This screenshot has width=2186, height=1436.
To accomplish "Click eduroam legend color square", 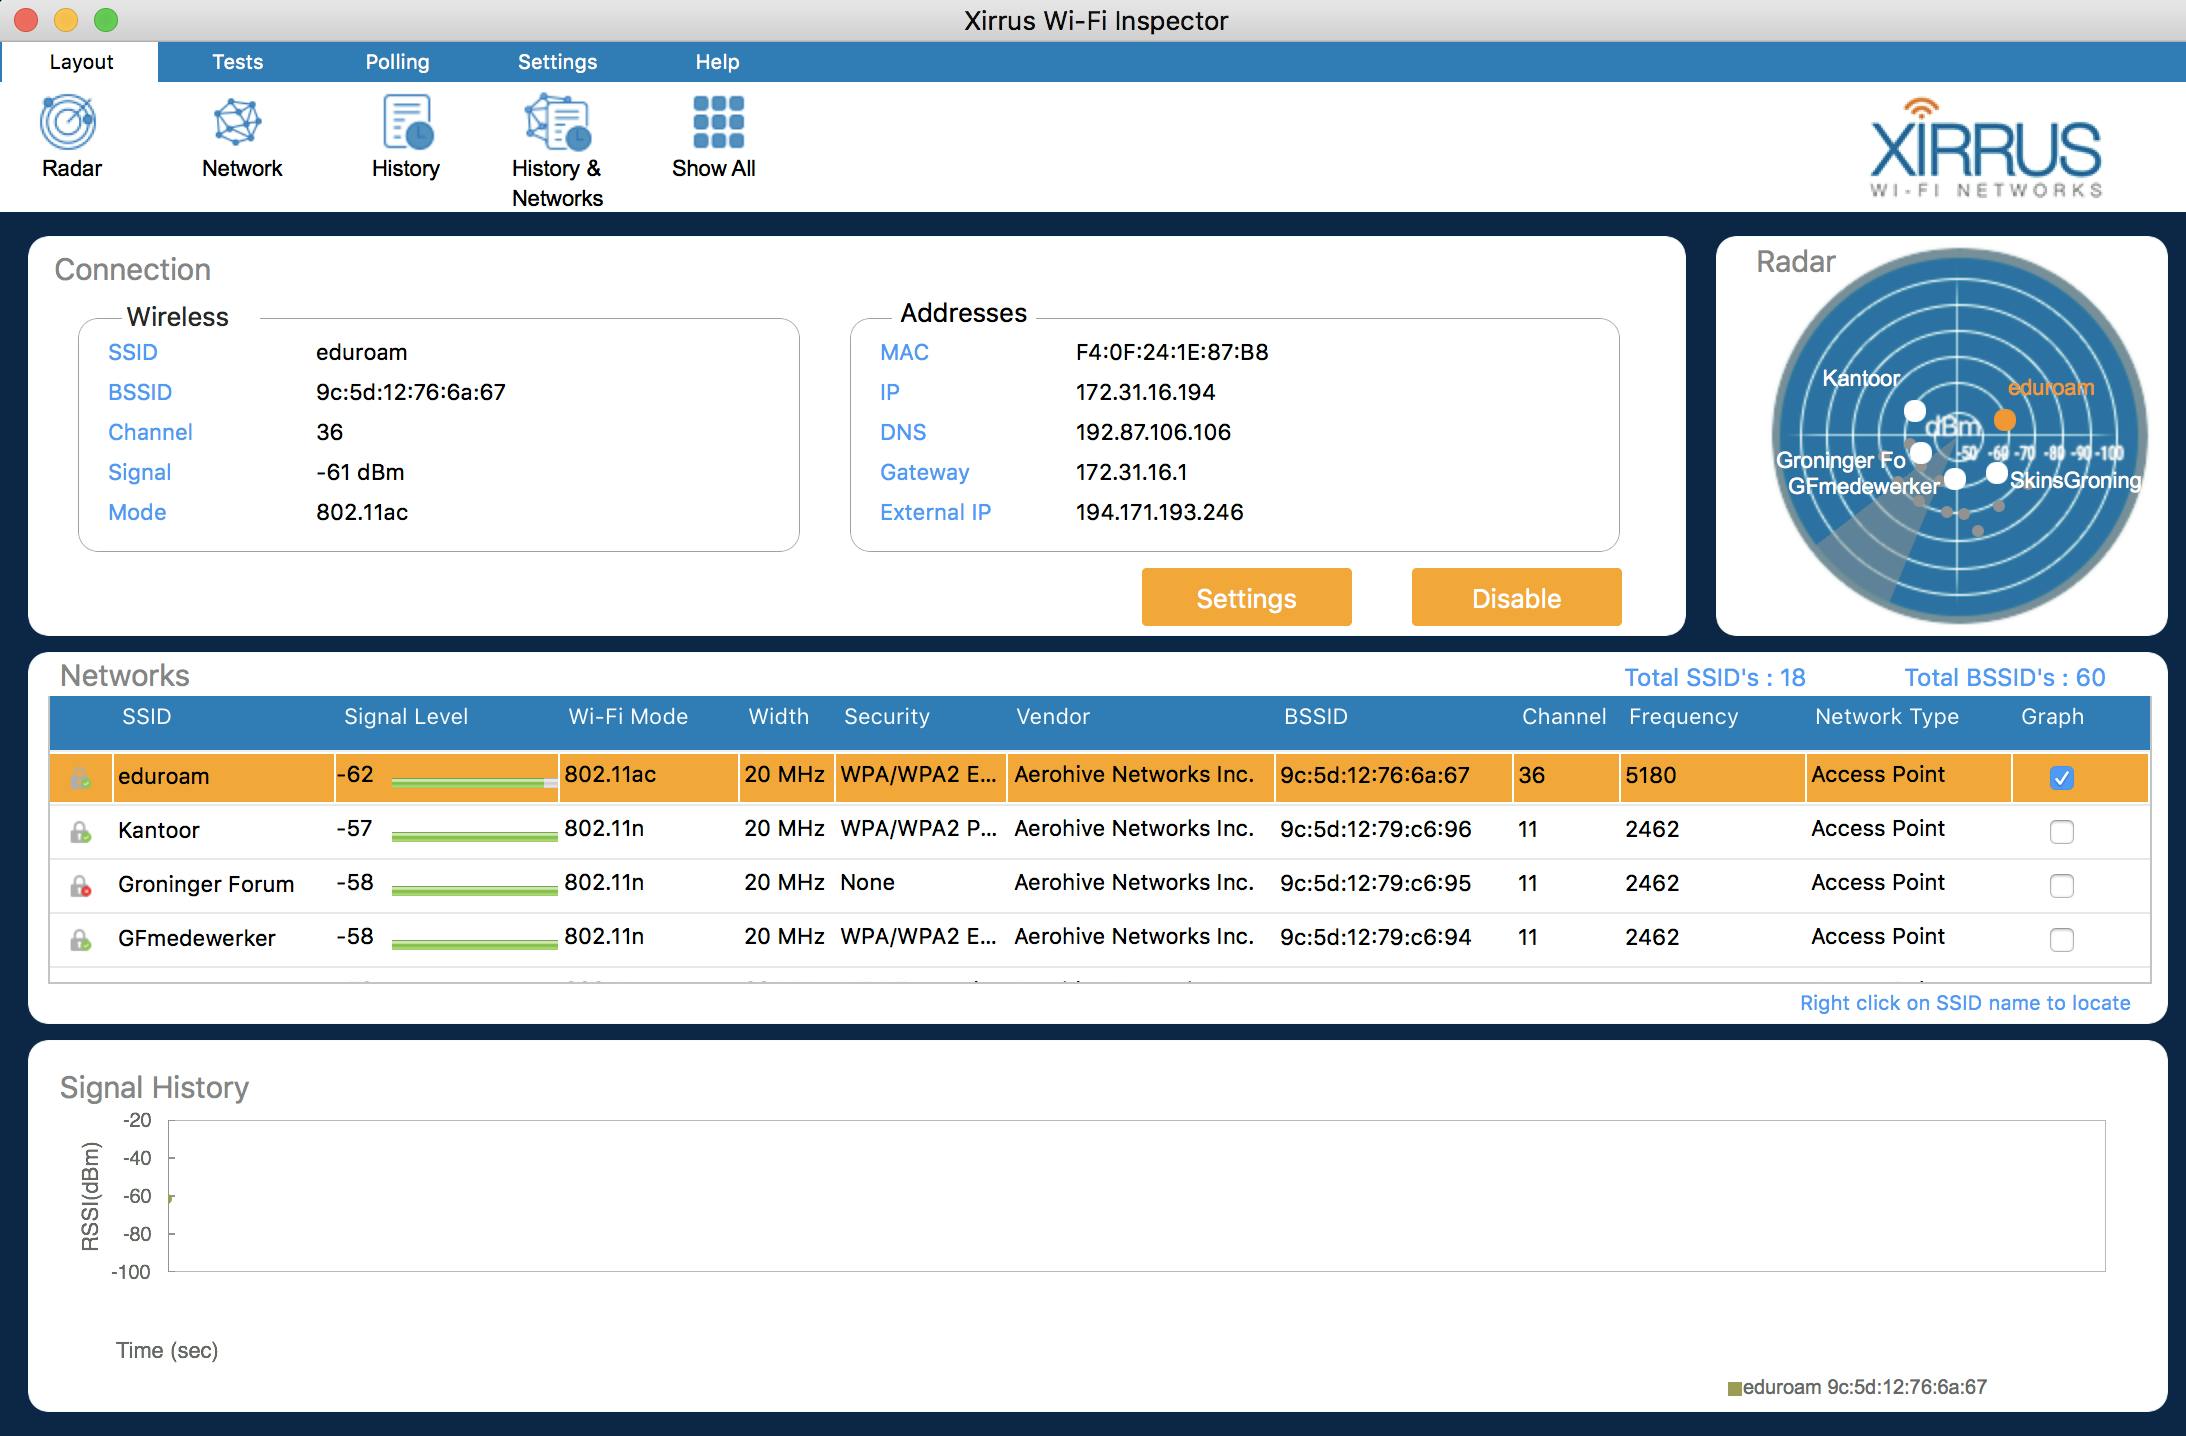I will point(1735,1388).
